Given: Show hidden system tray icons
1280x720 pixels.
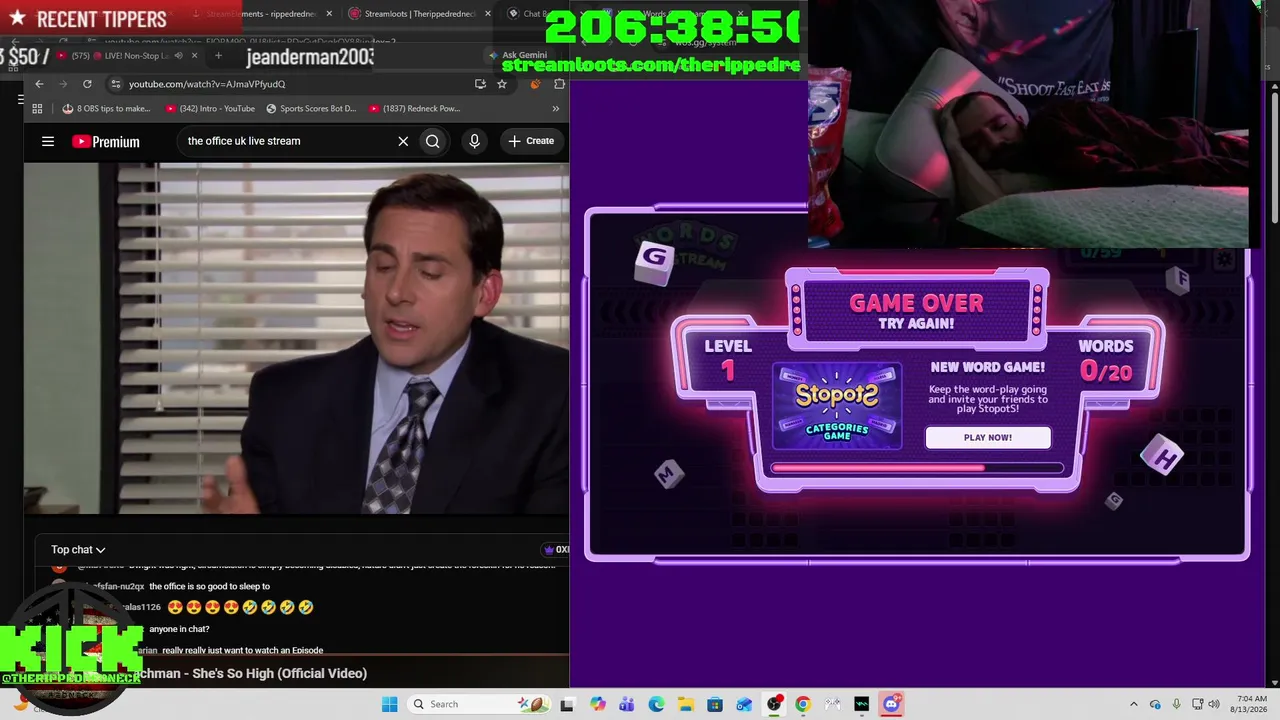Looking at the screenshot, I should point(1133,704).
